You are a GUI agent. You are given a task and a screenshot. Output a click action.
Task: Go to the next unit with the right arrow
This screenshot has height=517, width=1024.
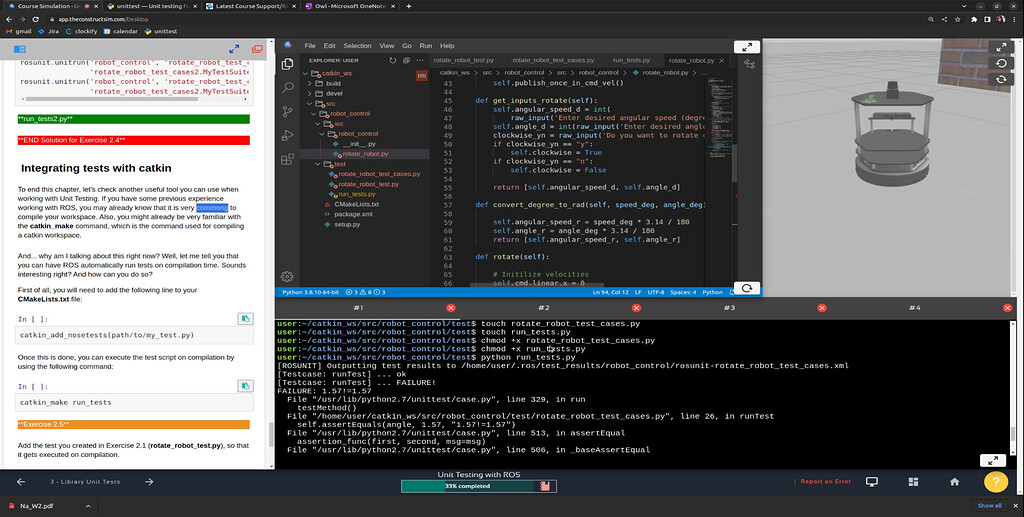click(149, 482)
